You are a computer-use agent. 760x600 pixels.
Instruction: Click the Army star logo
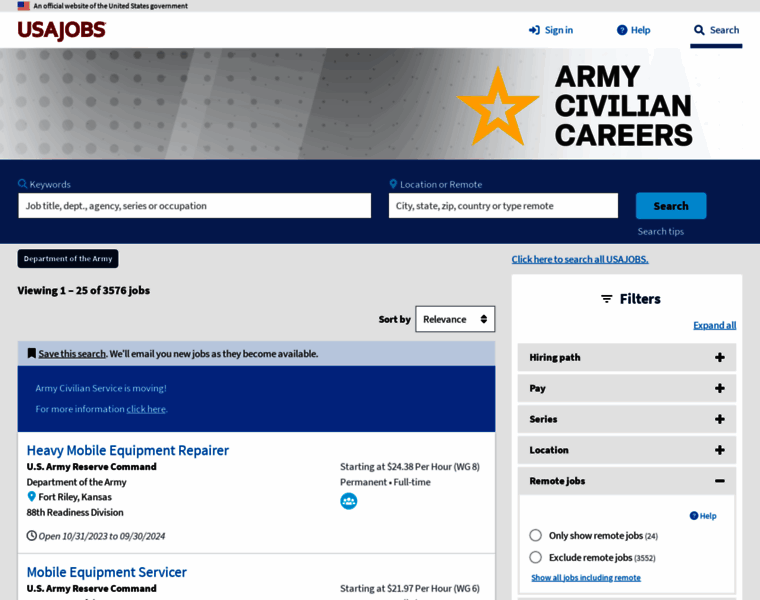click(x=497, y=107)
